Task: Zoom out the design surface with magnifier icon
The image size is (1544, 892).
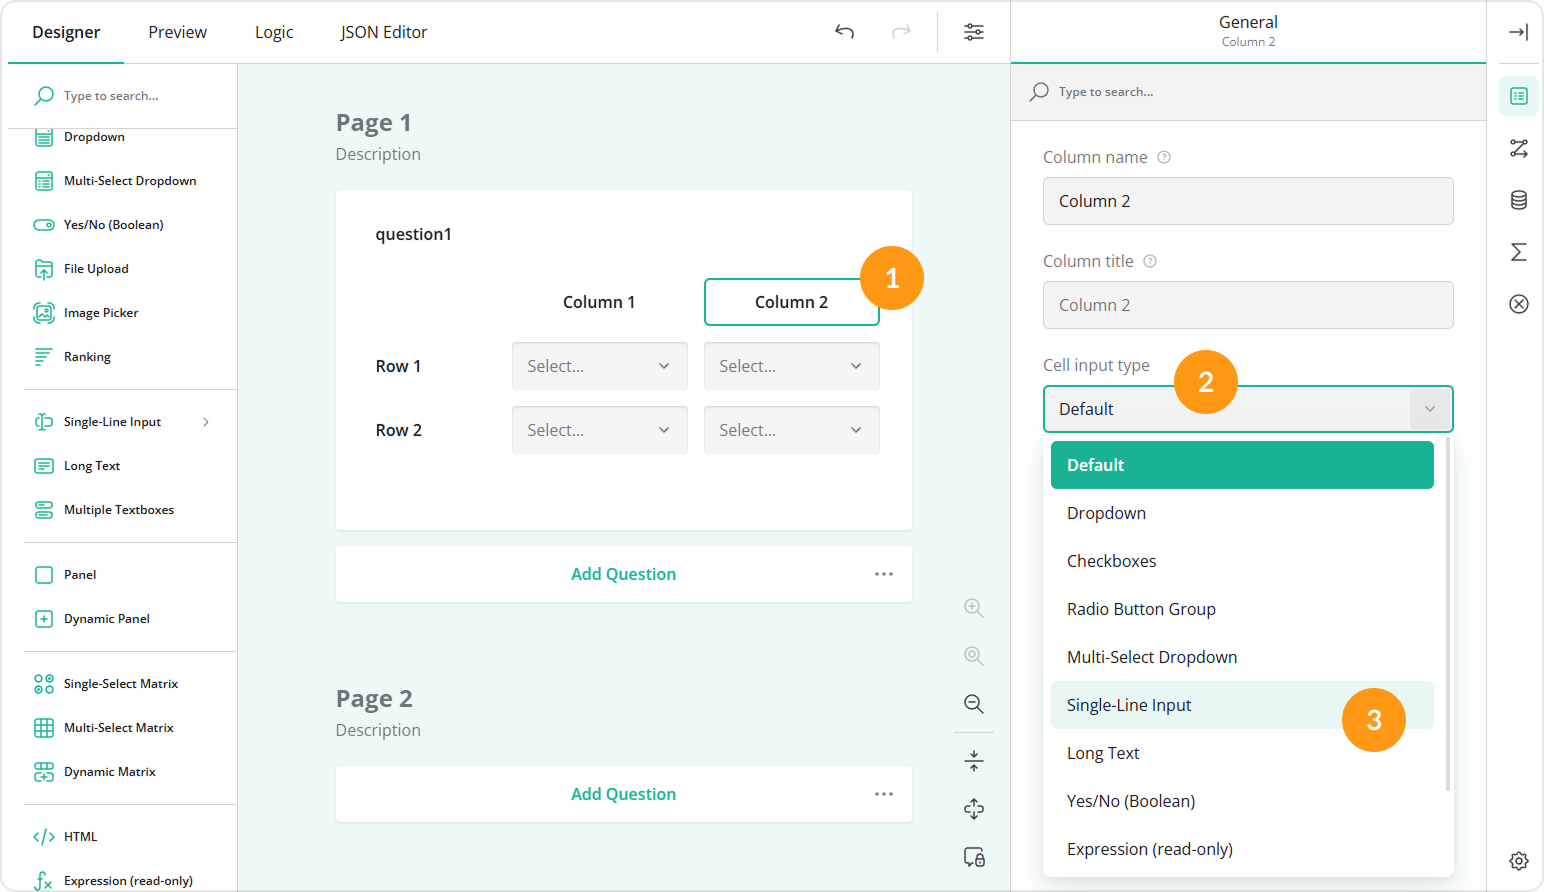Action: 973,704
